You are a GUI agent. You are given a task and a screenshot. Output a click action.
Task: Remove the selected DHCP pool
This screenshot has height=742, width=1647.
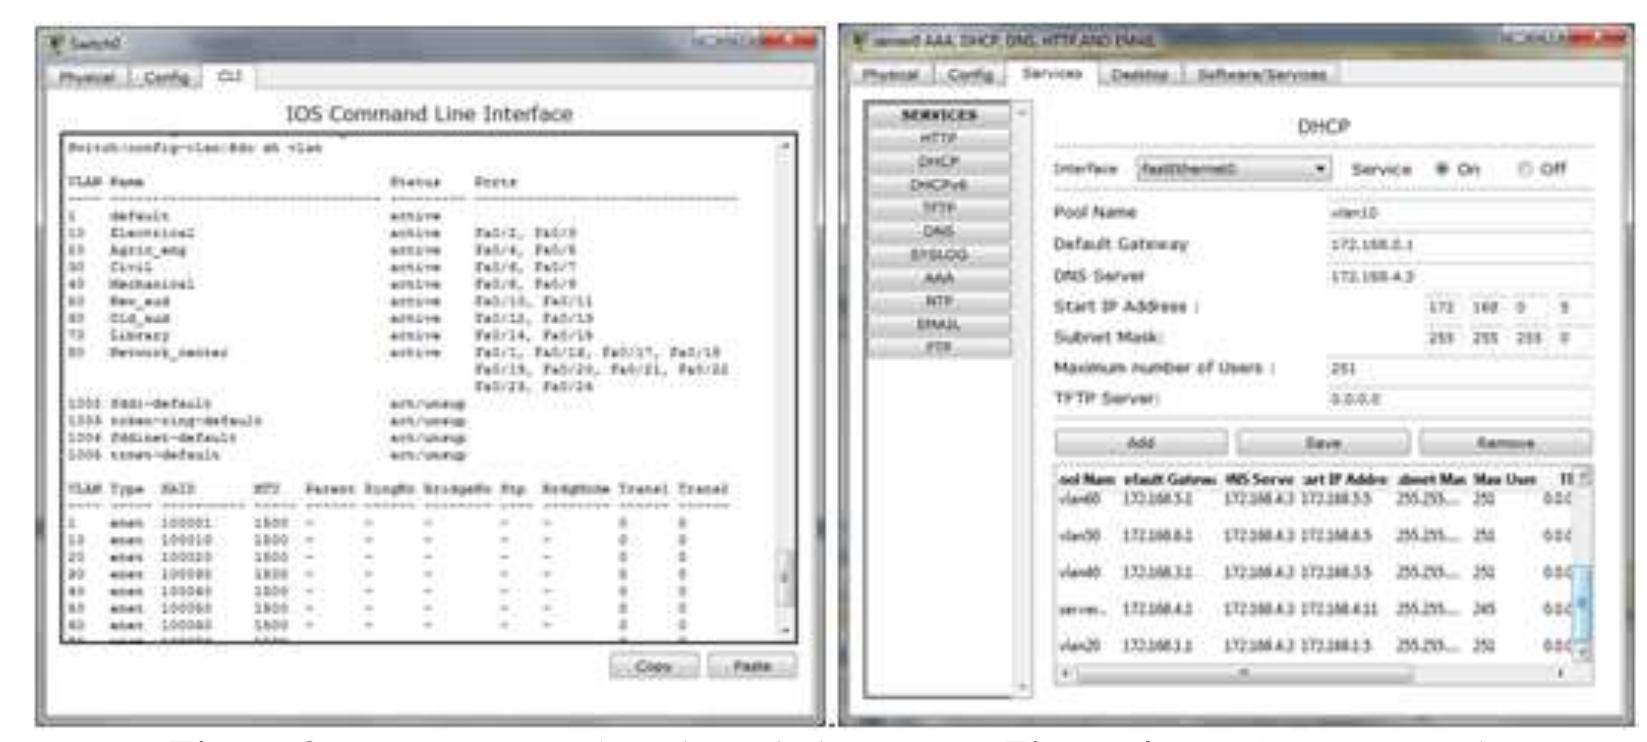pos(1504,442)
